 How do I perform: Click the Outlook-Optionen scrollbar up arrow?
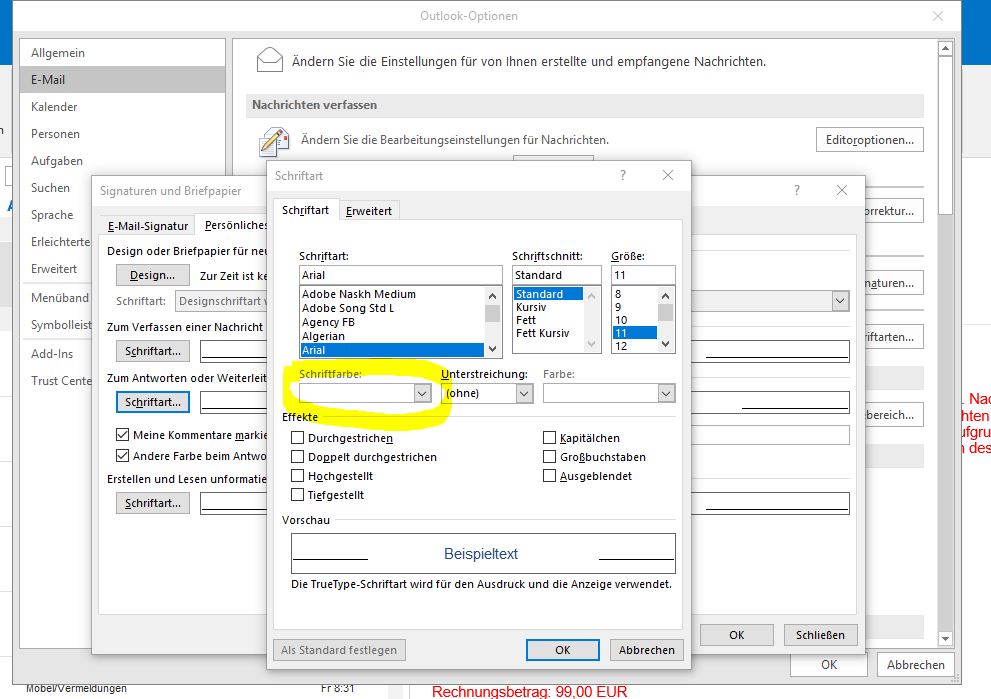pyautogui.click(x=945, y=49)
